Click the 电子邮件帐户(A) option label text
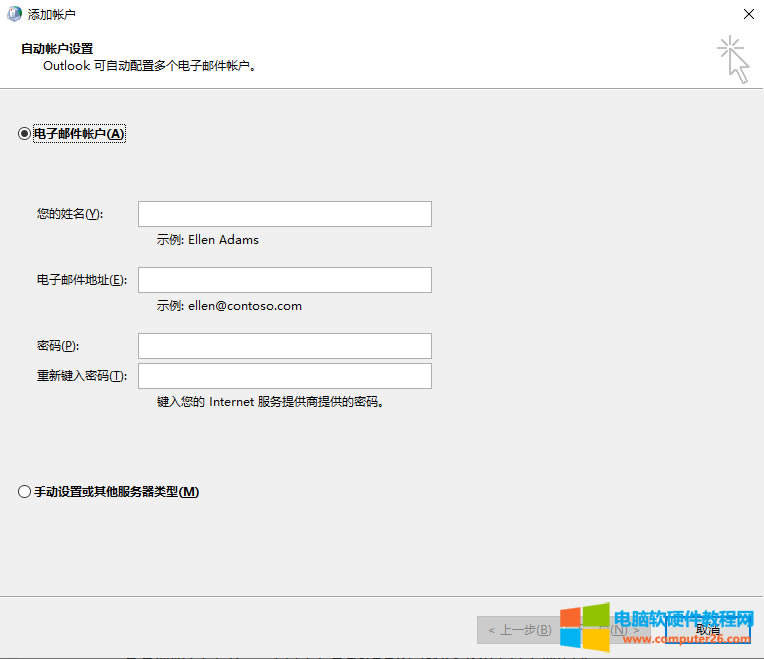The image size is (764, 659). [x=80, y=134]
